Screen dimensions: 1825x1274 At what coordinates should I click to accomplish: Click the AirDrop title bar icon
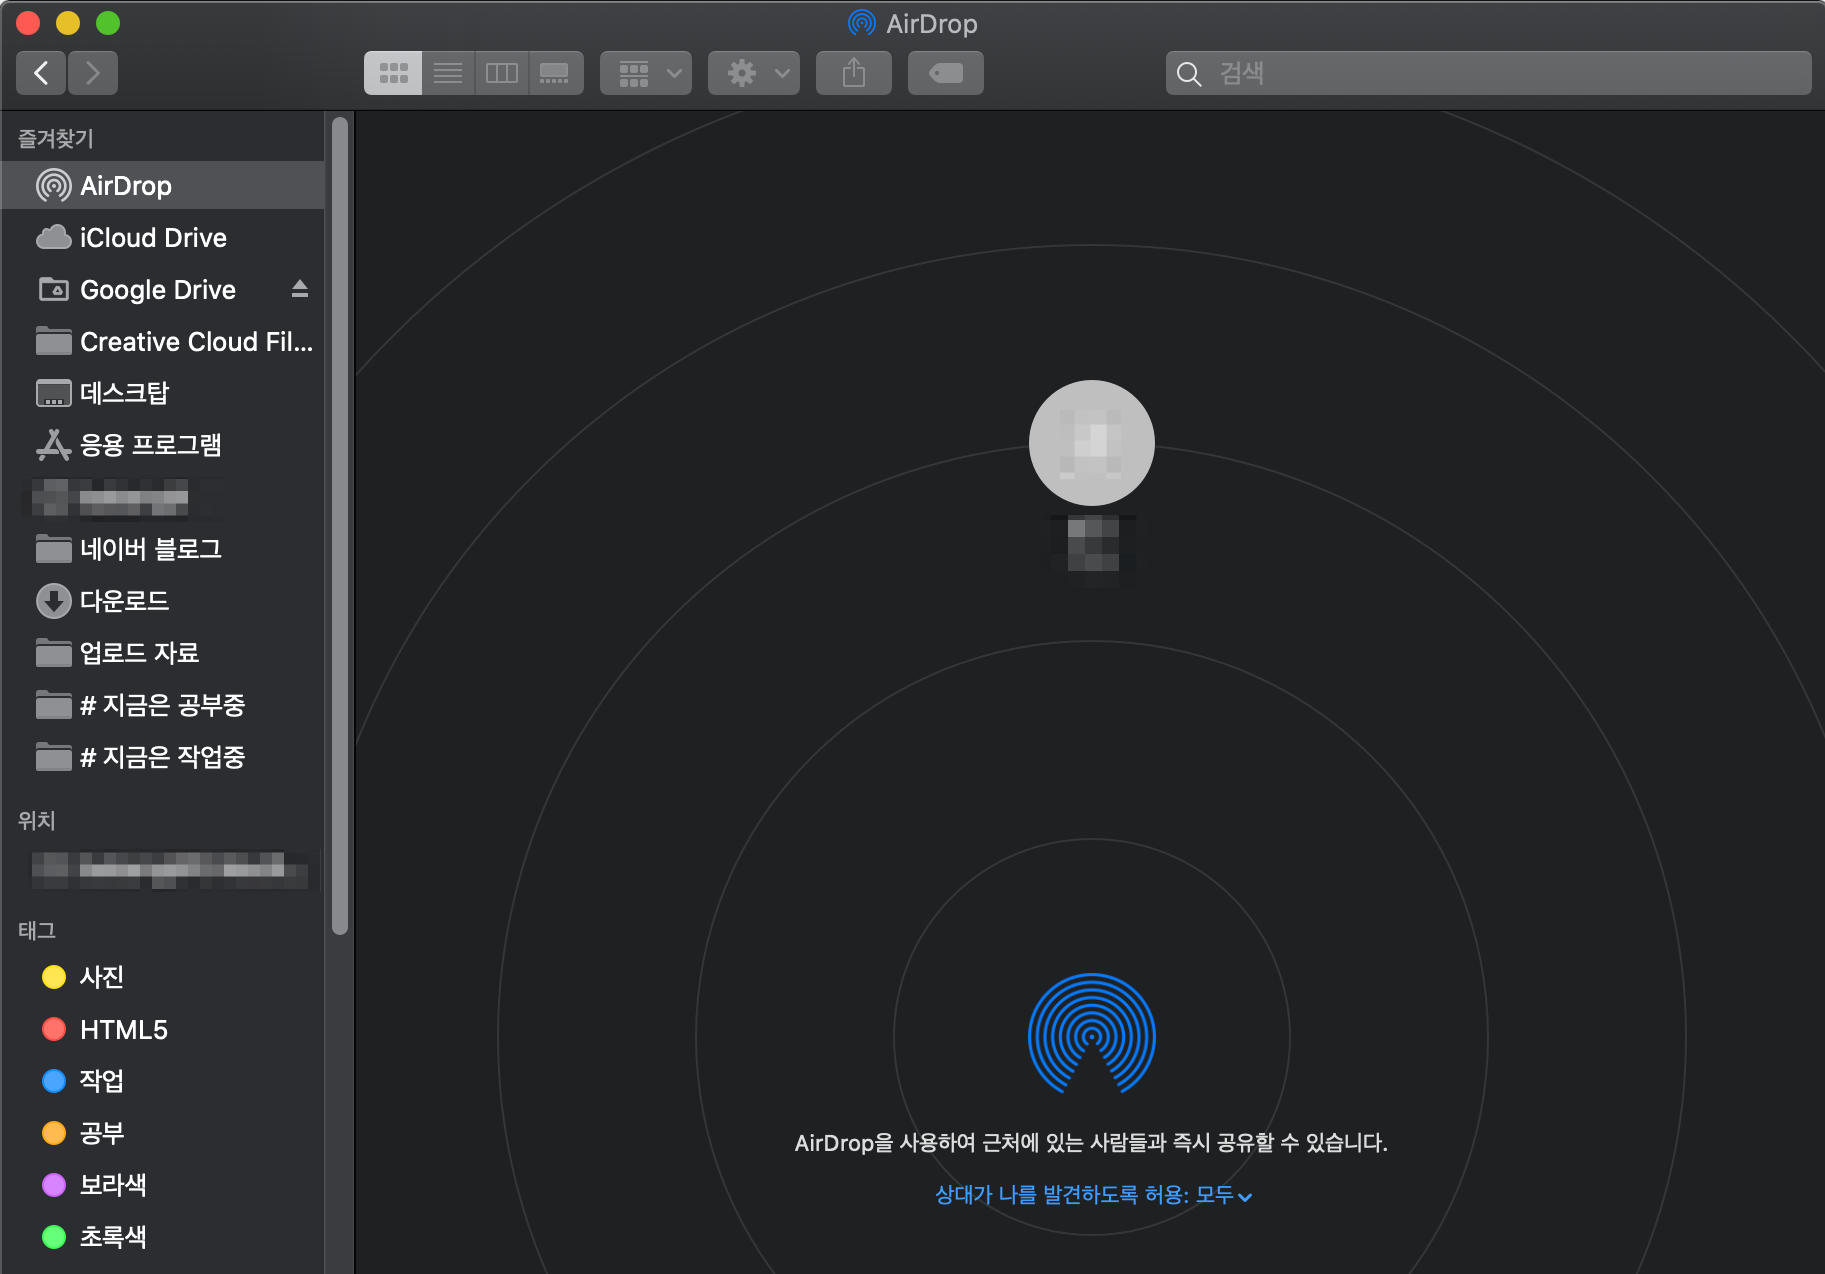pos(861,23)
